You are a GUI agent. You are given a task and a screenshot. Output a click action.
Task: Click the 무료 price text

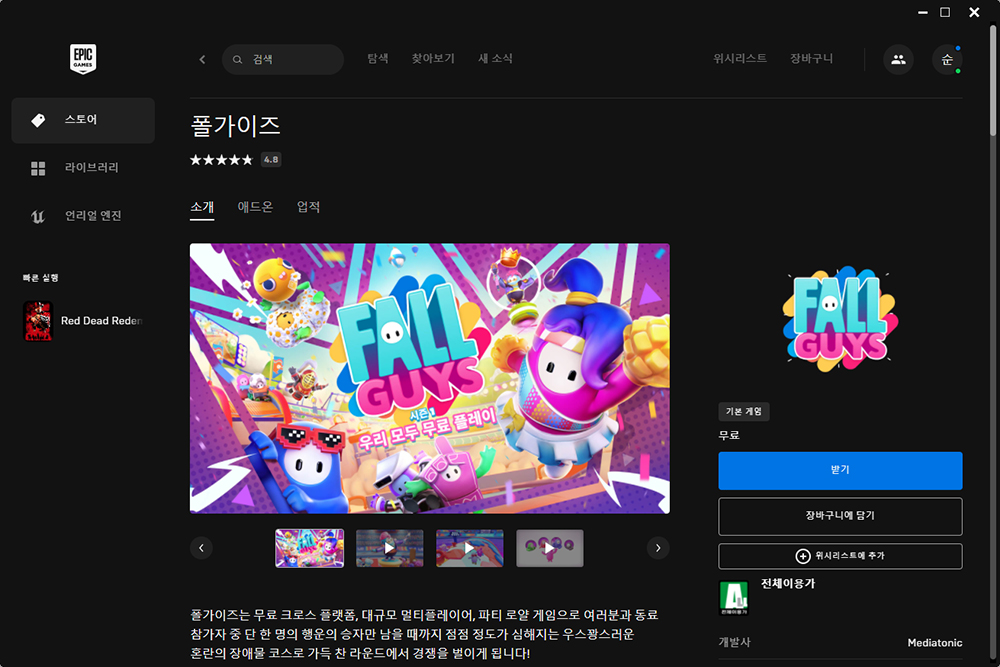(x=729, y=436)
